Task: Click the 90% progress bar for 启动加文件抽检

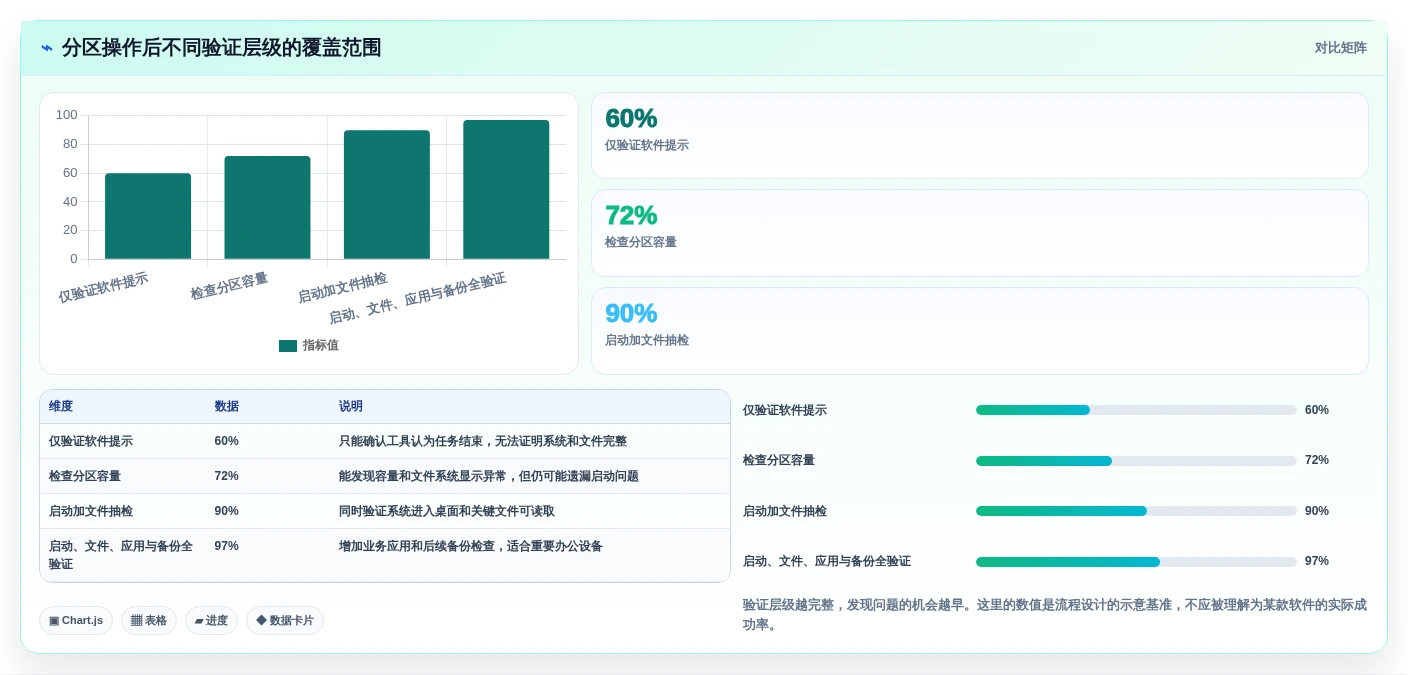Action: click(x=1136, y=511)
